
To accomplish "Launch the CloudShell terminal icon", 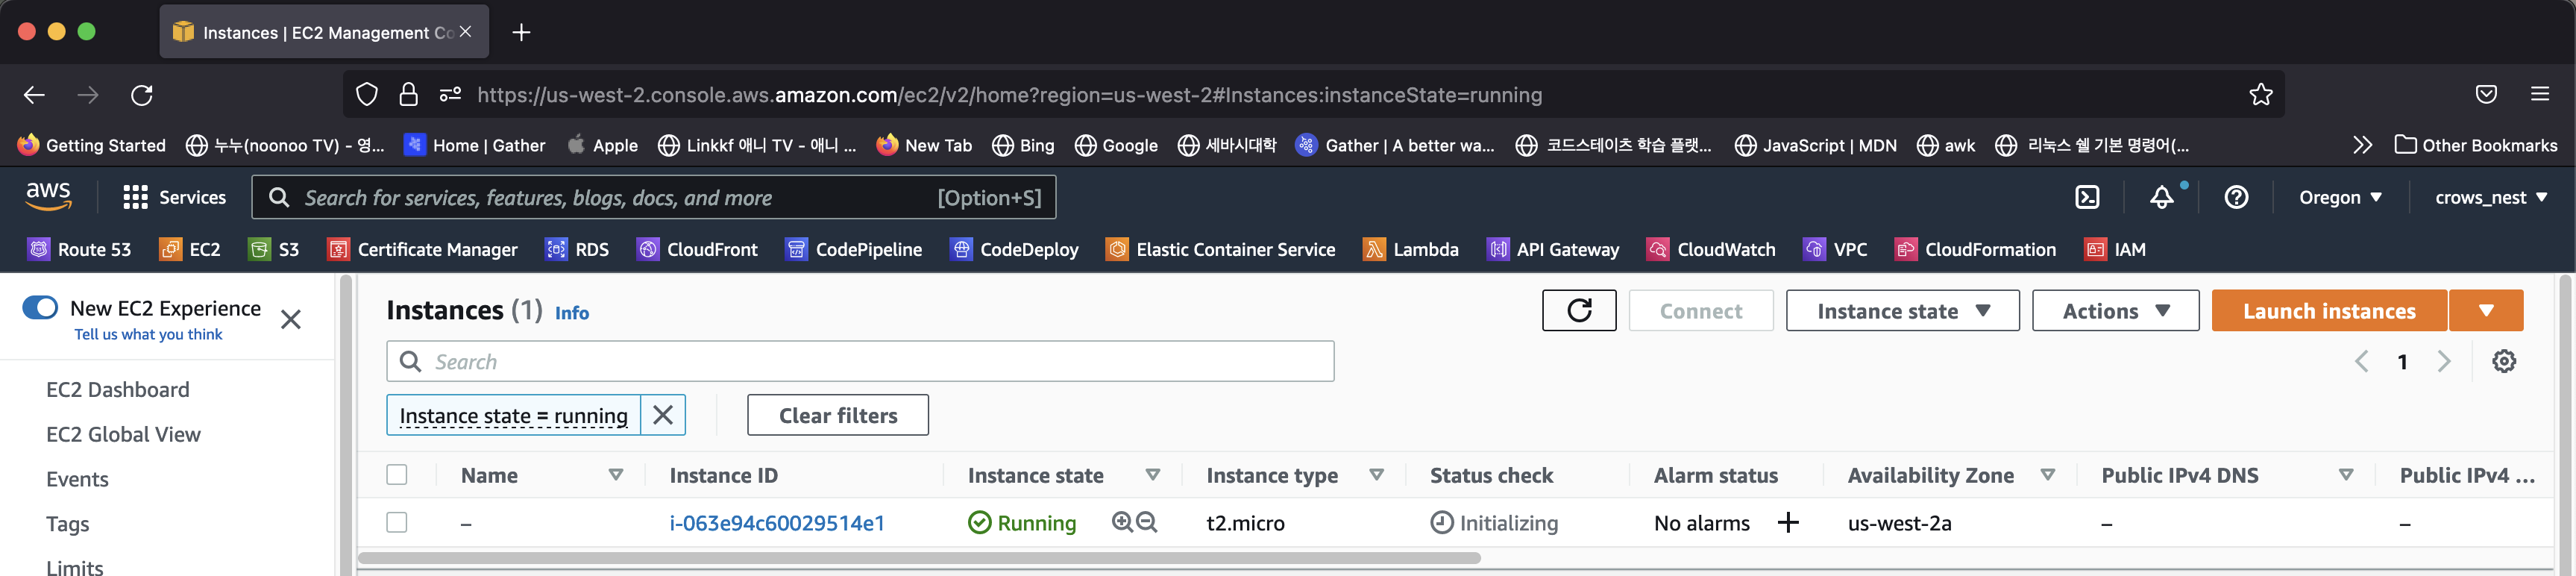I will point(2087,197).
